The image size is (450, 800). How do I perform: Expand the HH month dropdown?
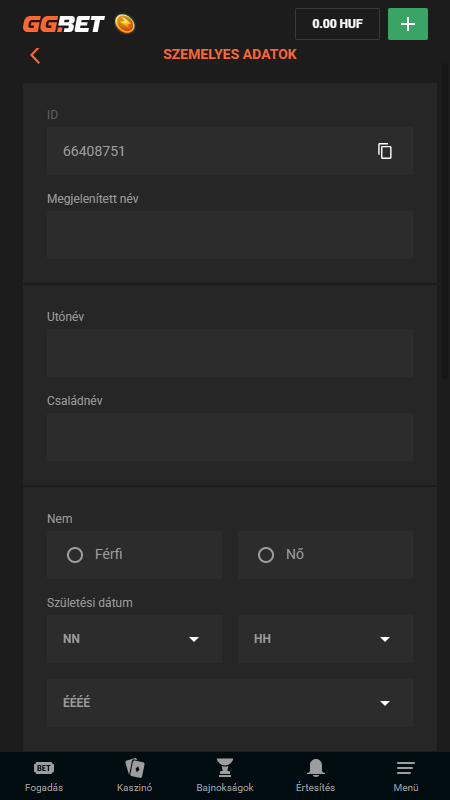326,639
